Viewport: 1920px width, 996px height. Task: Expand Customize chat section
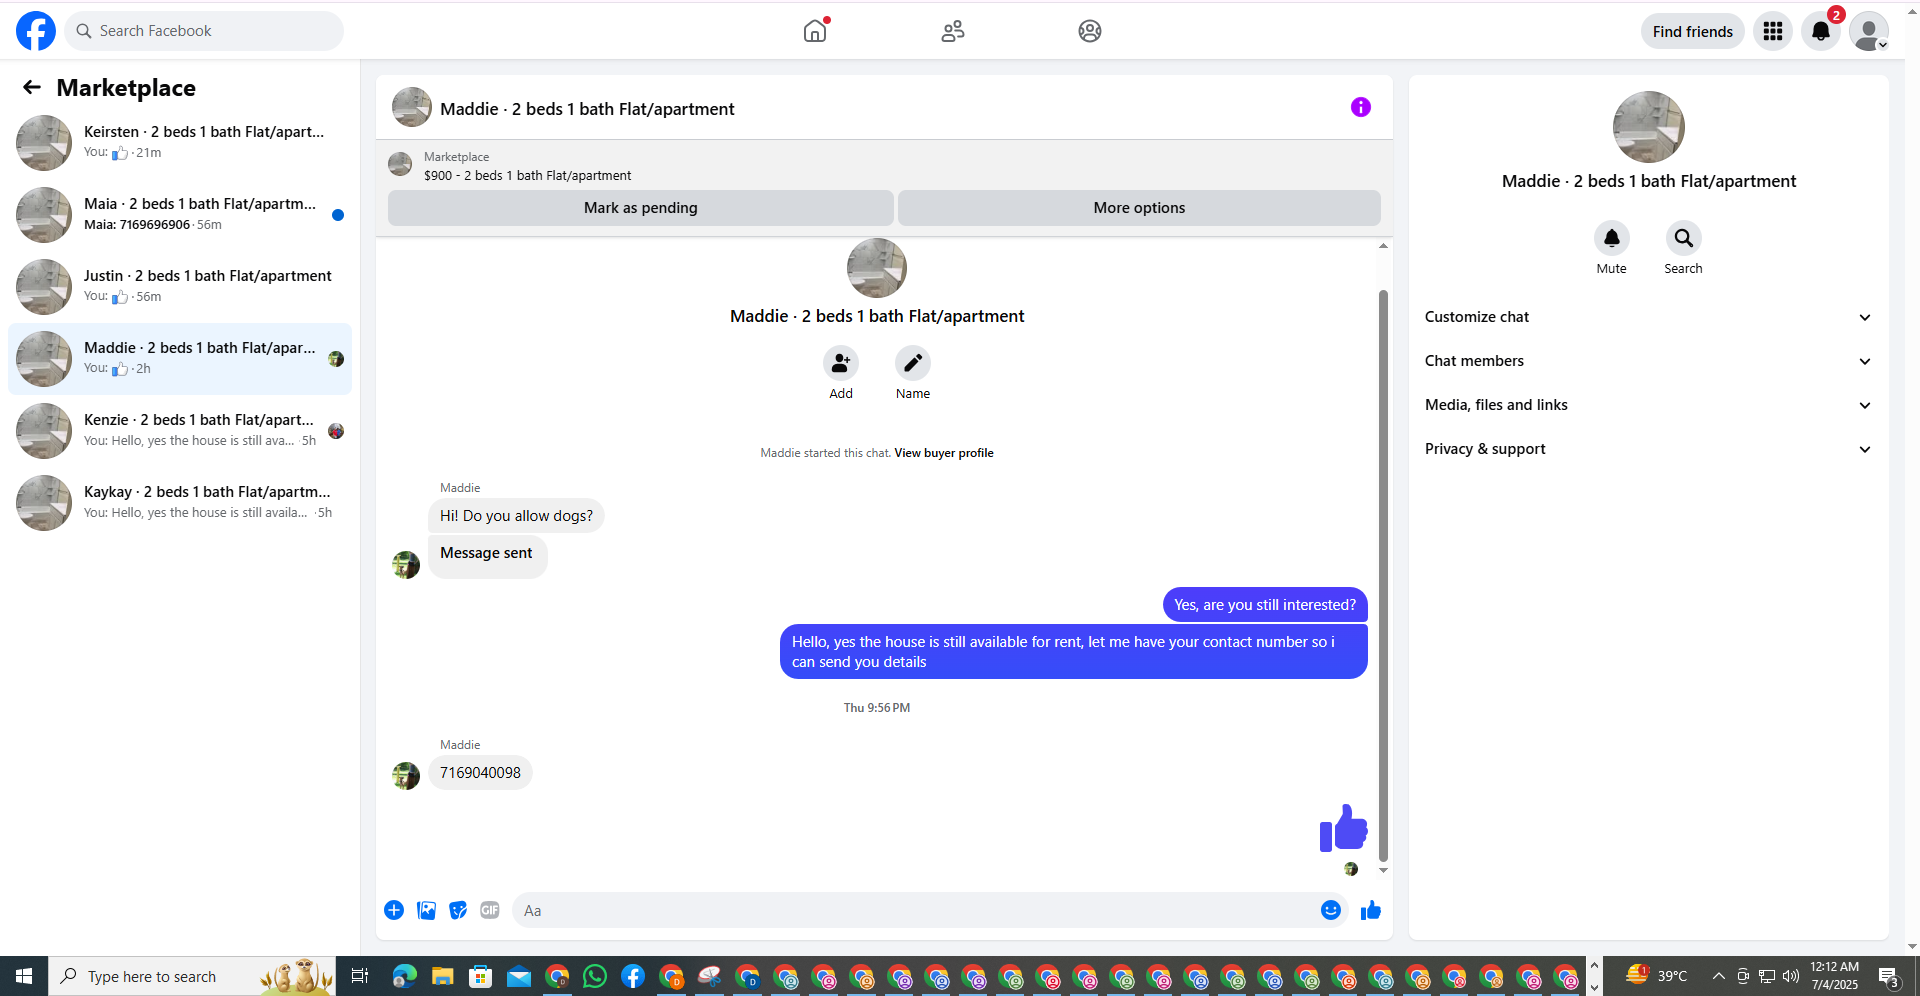[1649, 317]
